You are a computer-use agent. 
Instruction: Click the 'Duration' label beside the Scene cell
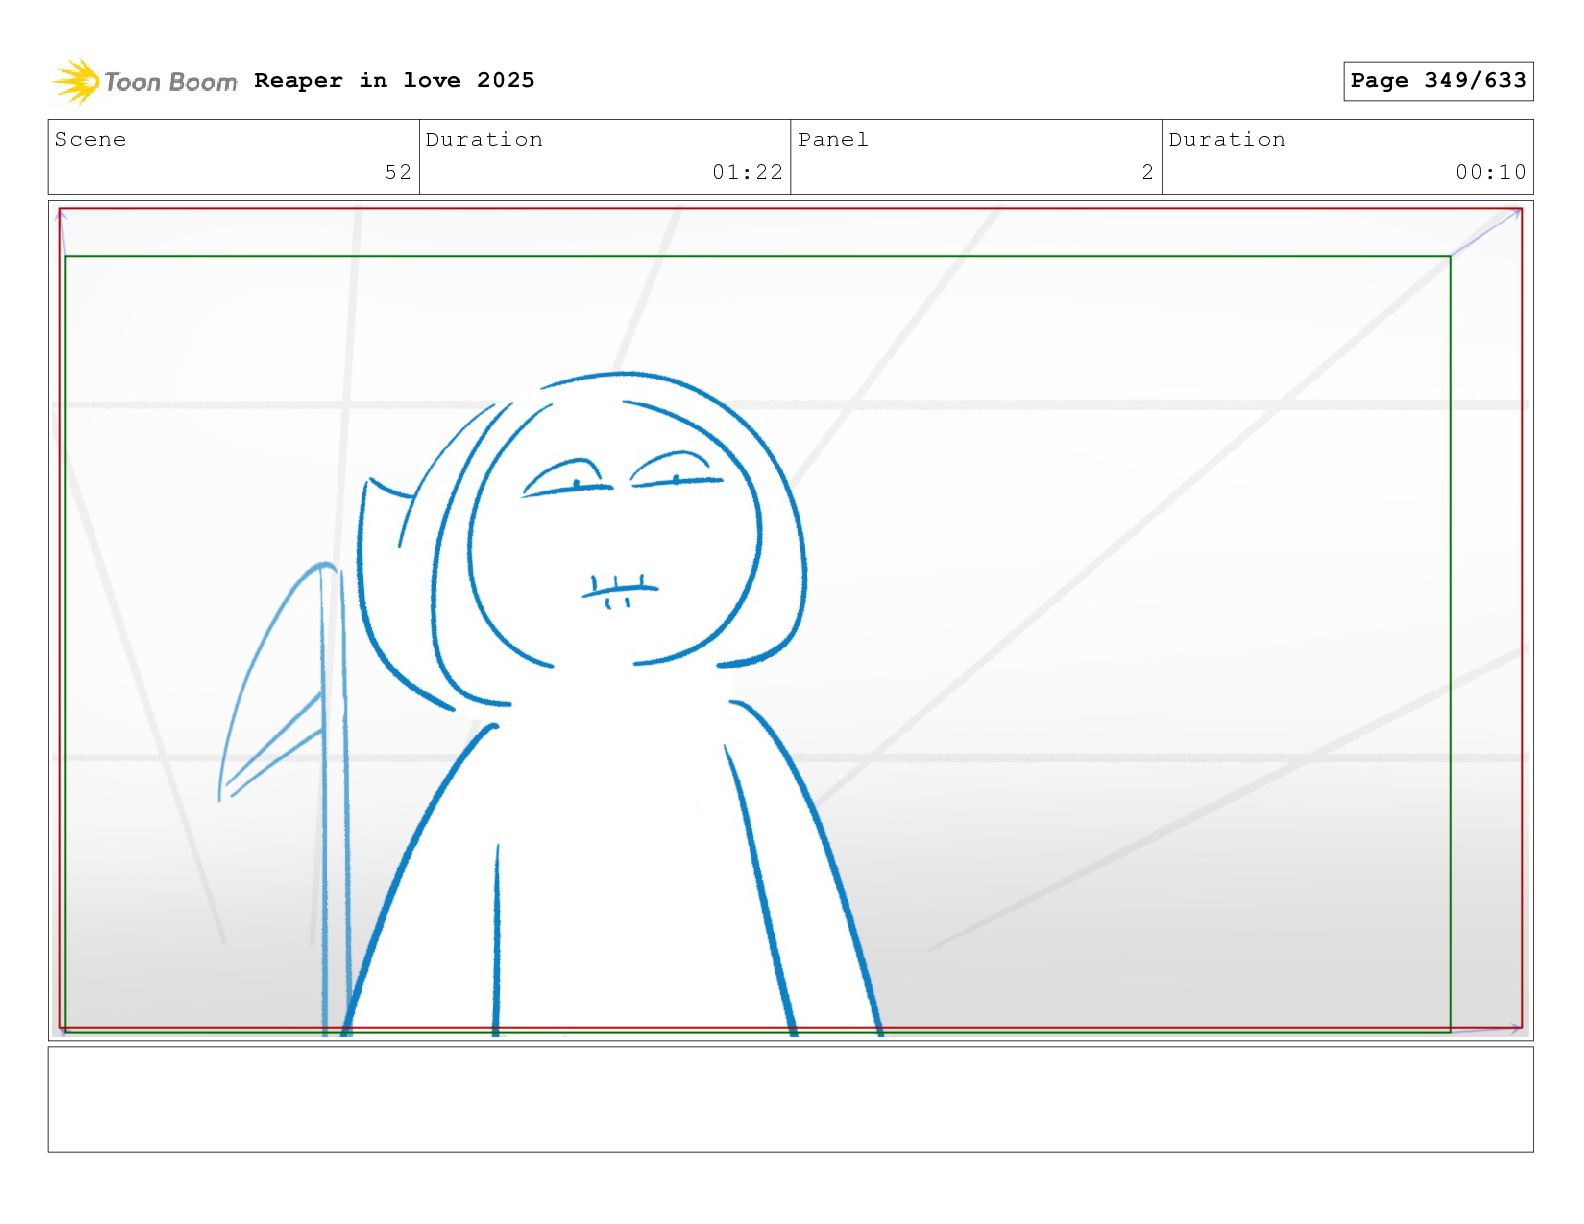(x=484, y=140)
